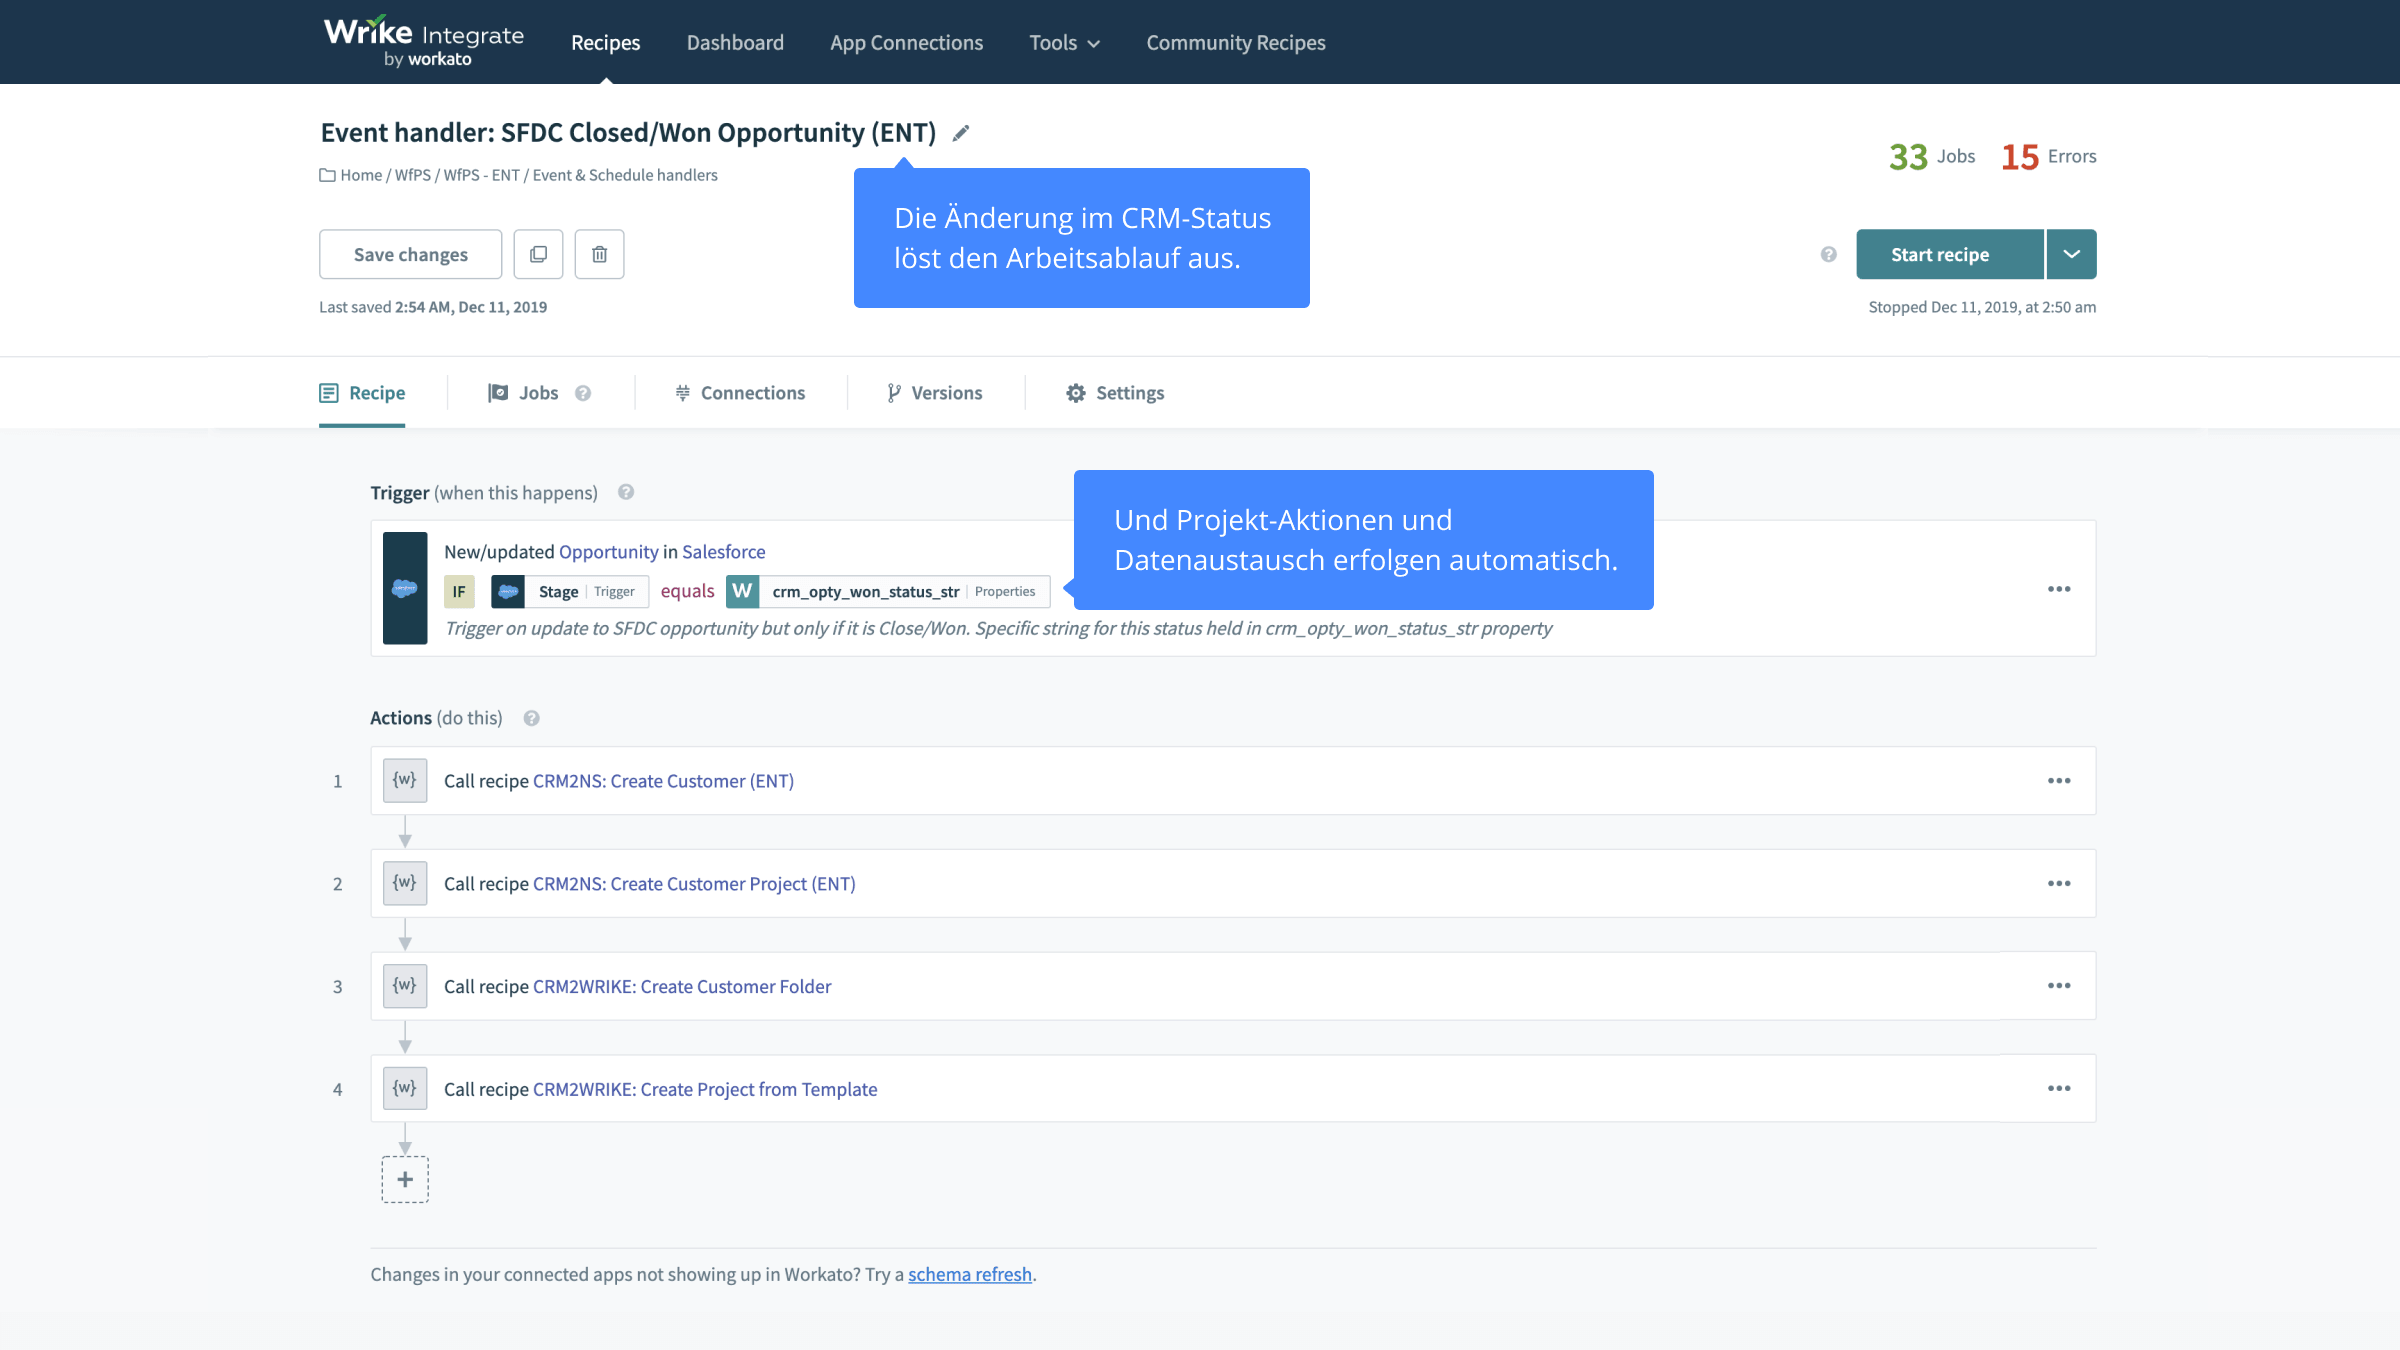Open more options for Create Customer Project step
Image resolution: width=2400 pixels, height=1350 pixels.
pyautogui.click(x=2059, y=884)
